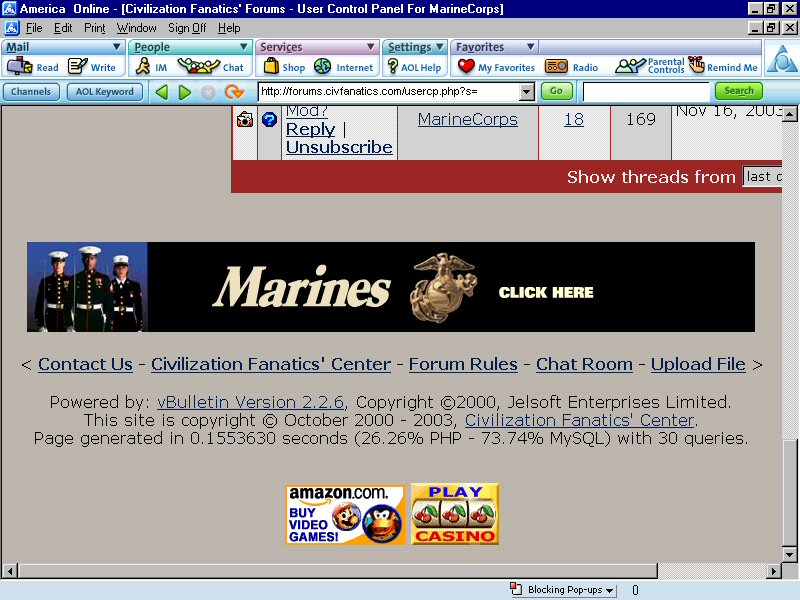Click the camera thread icon in table
The image size is (800, 600).
tap(245, 119)
